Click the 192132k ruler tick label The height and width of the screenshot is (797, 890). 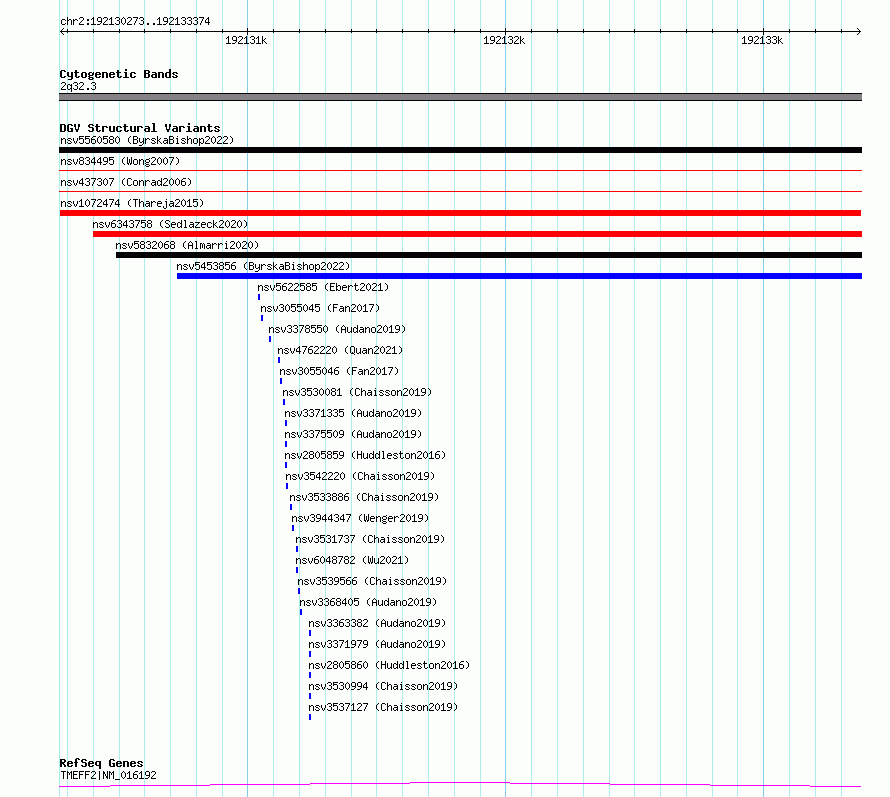[x=504, y=40]
